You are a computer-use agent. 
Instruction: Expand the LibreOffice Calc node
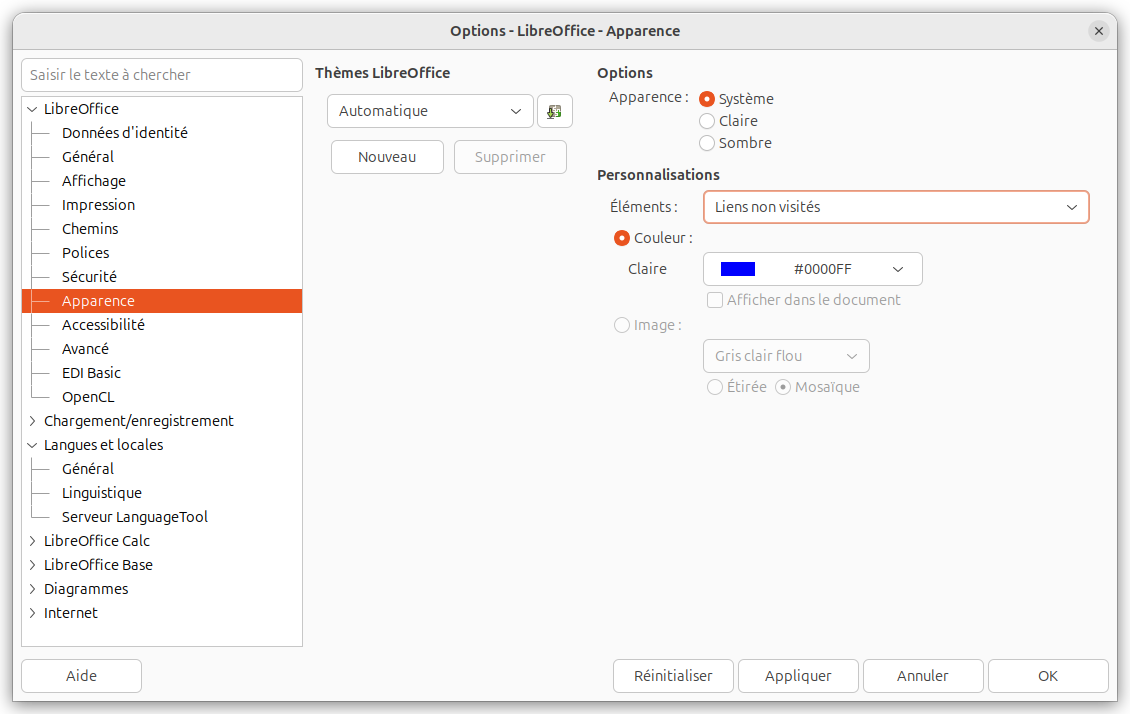32,540
